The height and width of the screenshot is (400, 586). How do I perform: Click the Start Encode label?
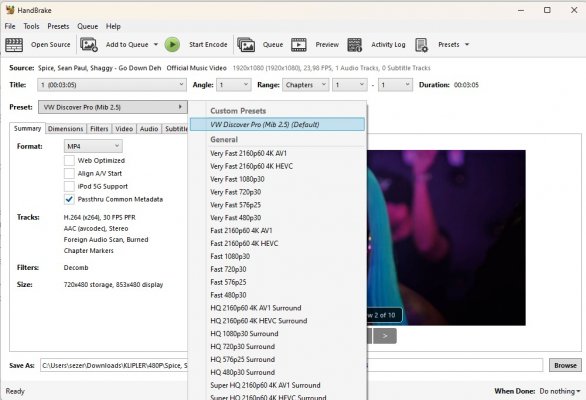(x=208, y=44)
